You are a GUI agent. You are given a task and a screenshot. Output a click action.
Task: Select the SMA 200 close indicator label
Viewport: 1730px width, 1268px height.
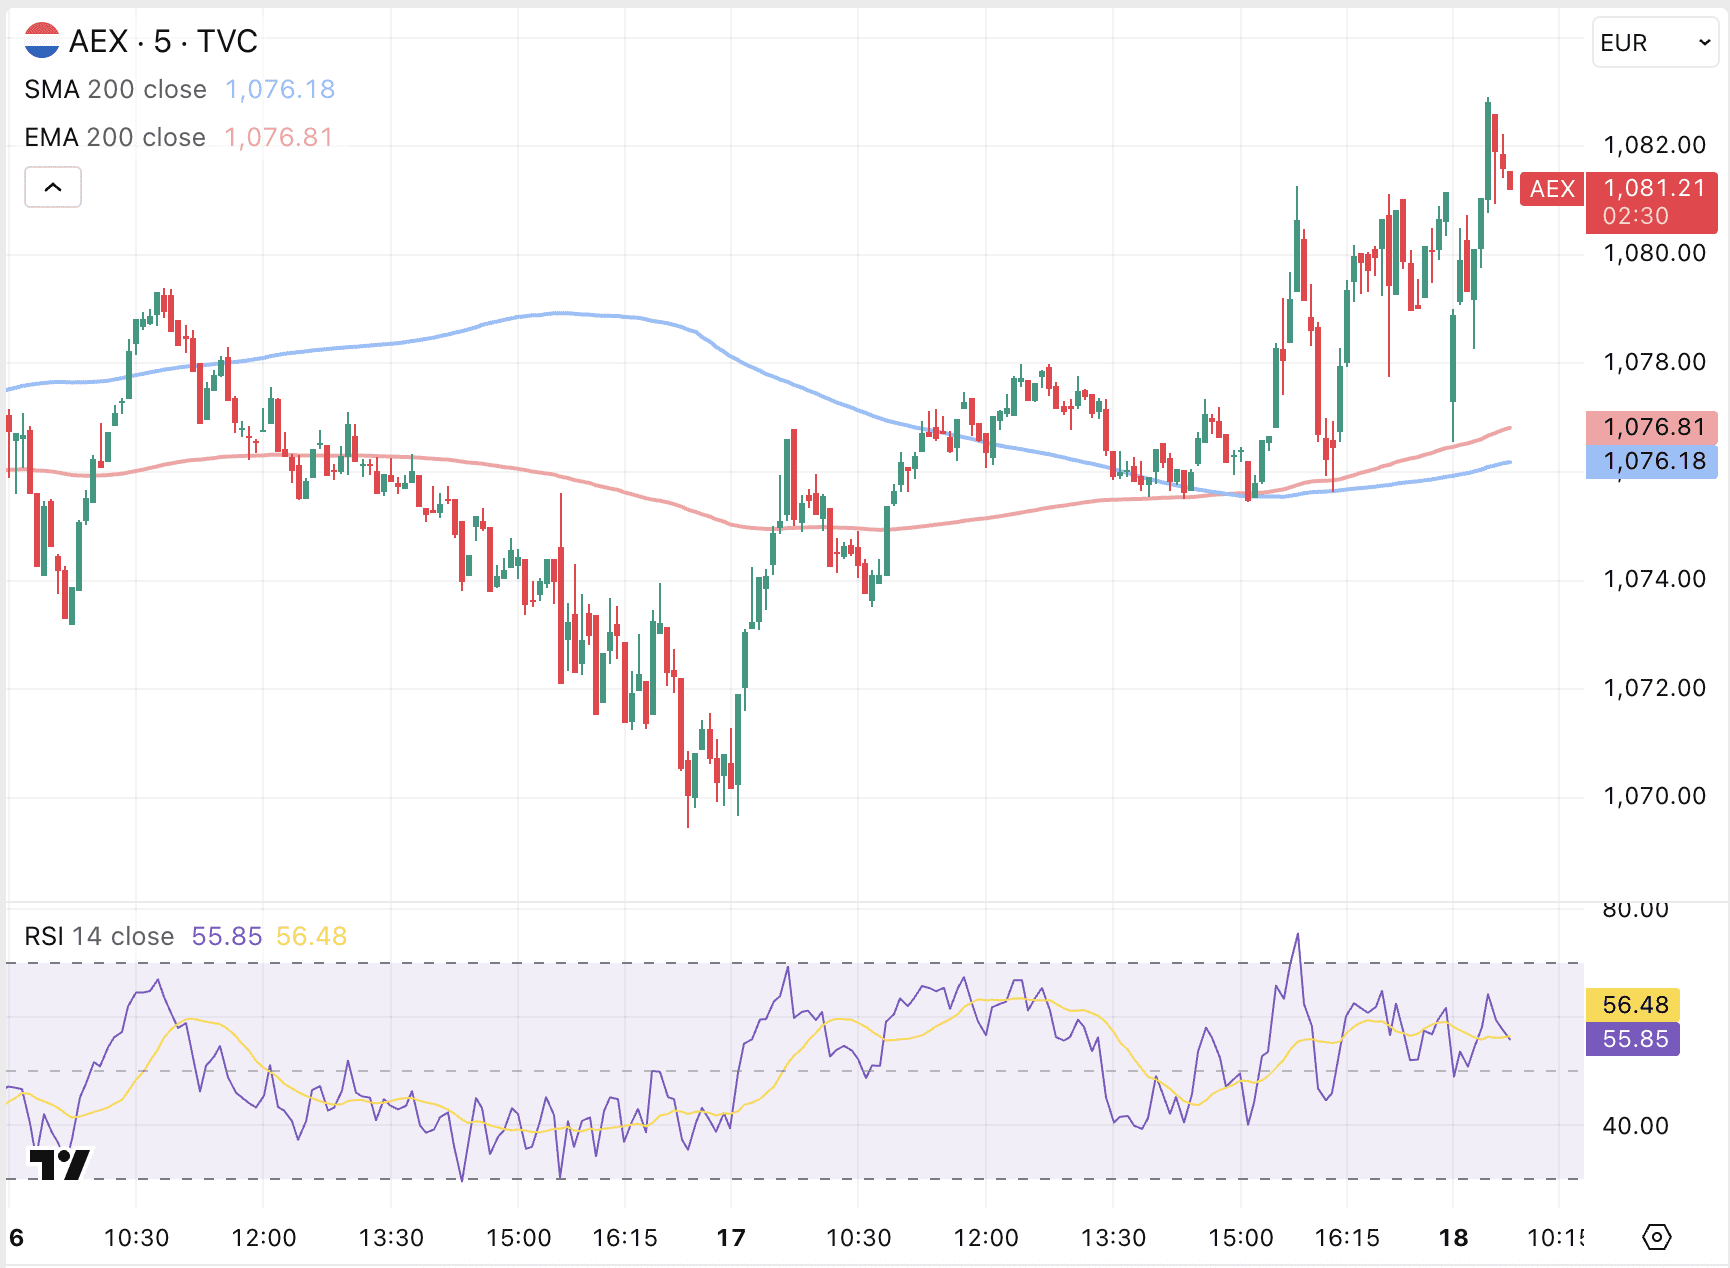tap(115, 89)
